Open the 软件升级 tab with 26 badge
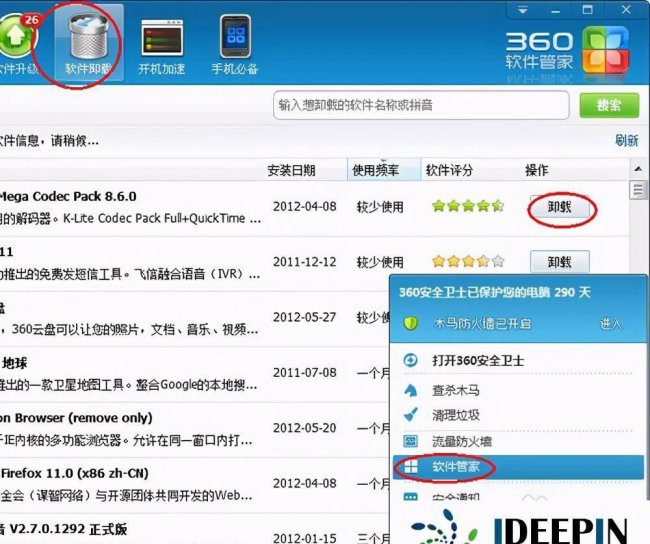650x544 pixels. tap(20, 44)
